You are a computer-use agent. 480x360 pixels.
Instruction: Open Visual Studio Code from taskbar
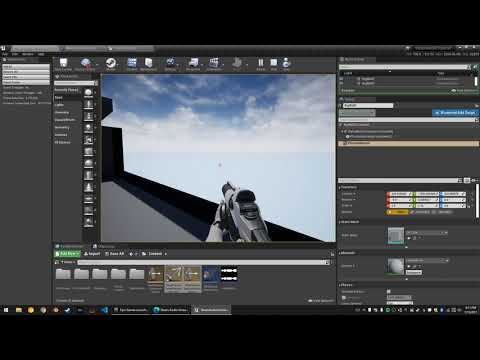(x=104, y=310)
